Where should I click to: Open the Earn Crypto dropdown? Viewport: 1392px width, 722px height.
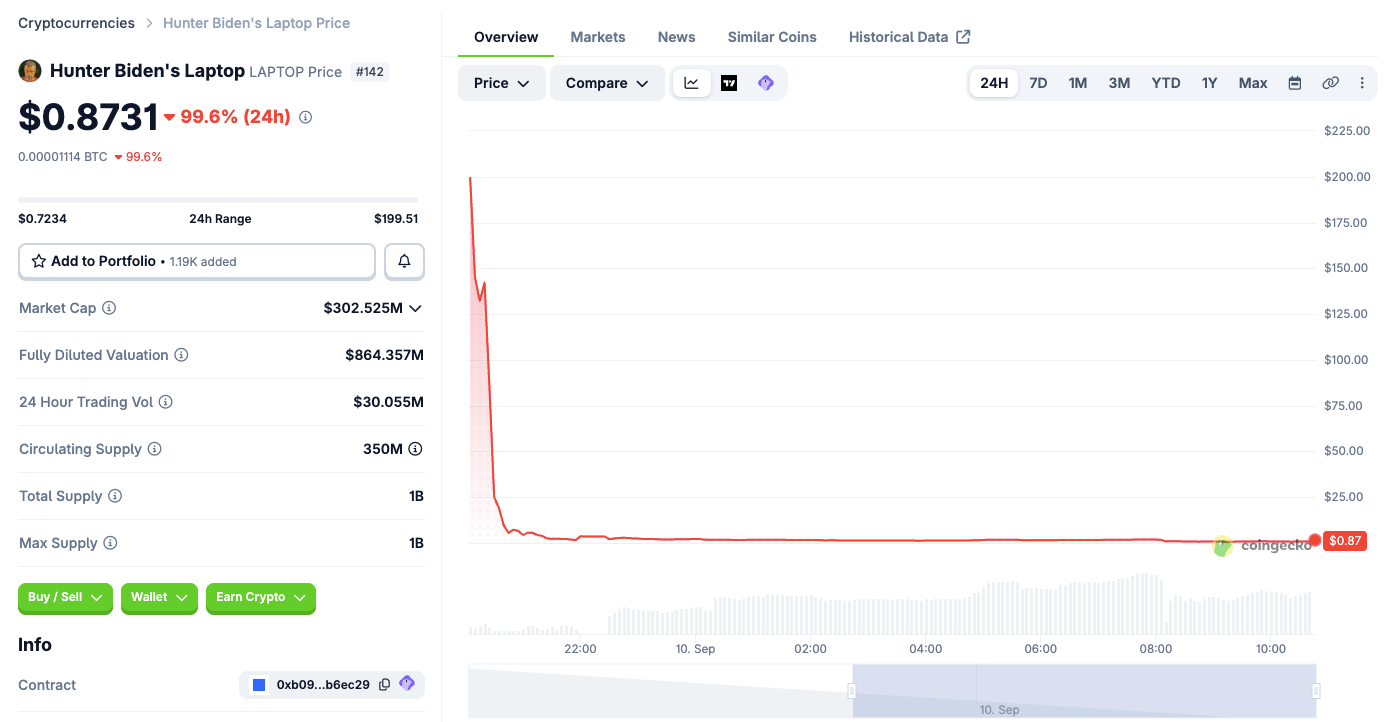pos(261,597)
